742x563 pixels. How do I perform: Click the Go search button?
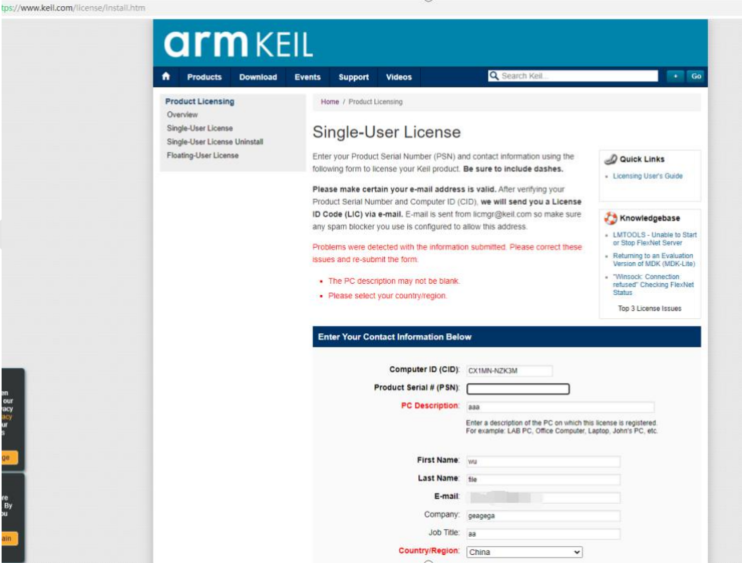[696, 76]
